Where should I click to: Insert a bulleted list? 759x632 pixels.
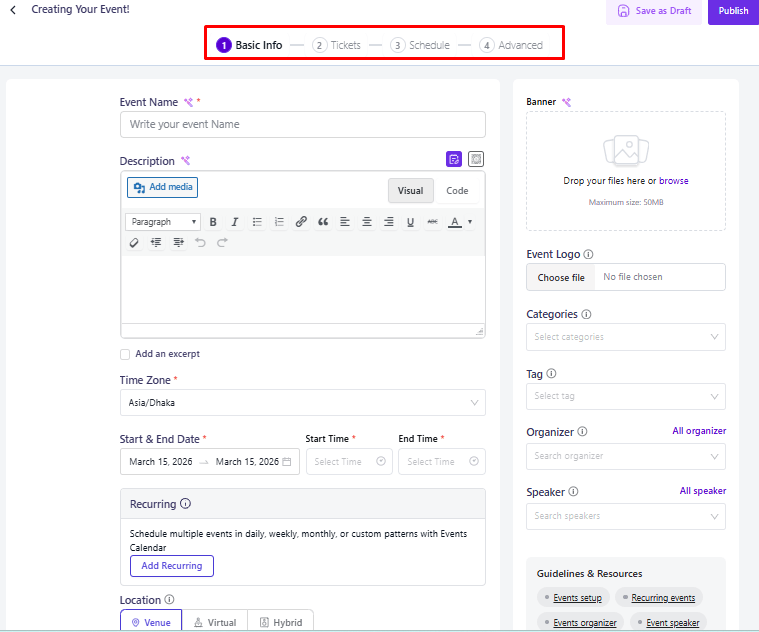click(x=257, y=222)
